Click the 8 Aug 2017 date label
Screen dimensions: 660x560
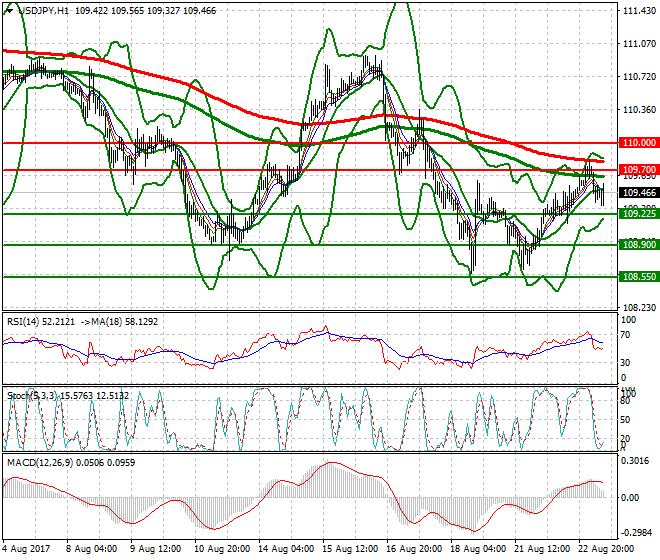point(27,549)
